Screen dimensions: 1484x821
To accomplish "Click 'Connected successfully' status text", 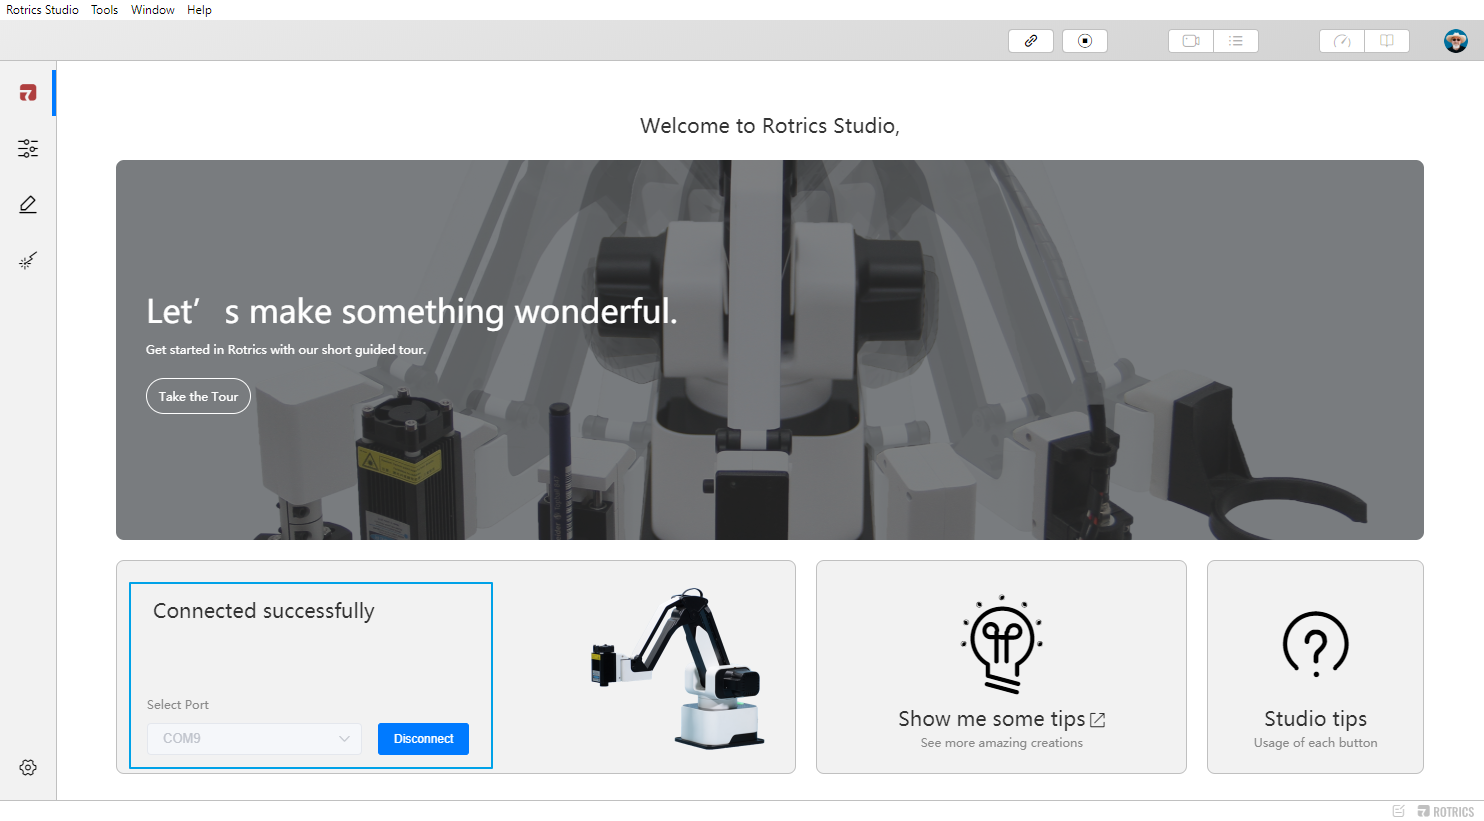I will coord(264,611).
